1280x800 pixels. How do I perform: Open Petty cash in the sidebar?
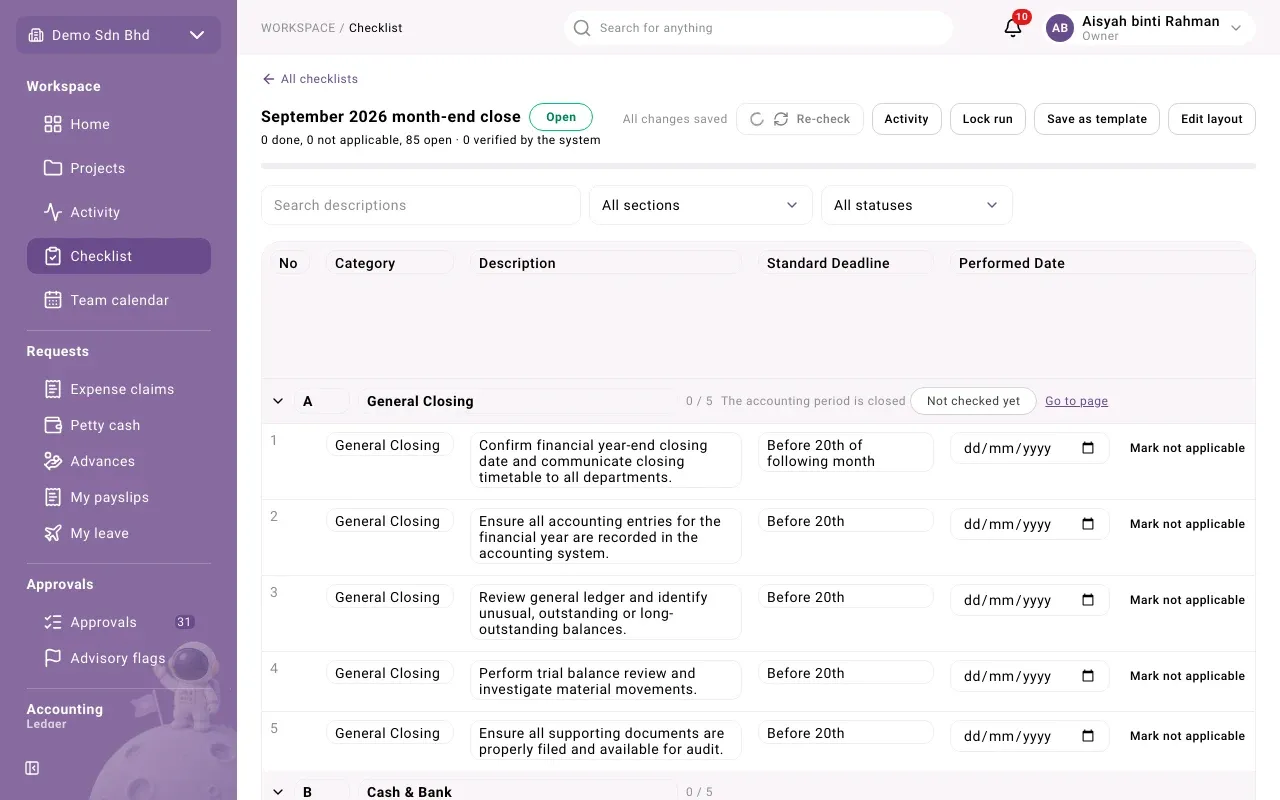point(119,425)
